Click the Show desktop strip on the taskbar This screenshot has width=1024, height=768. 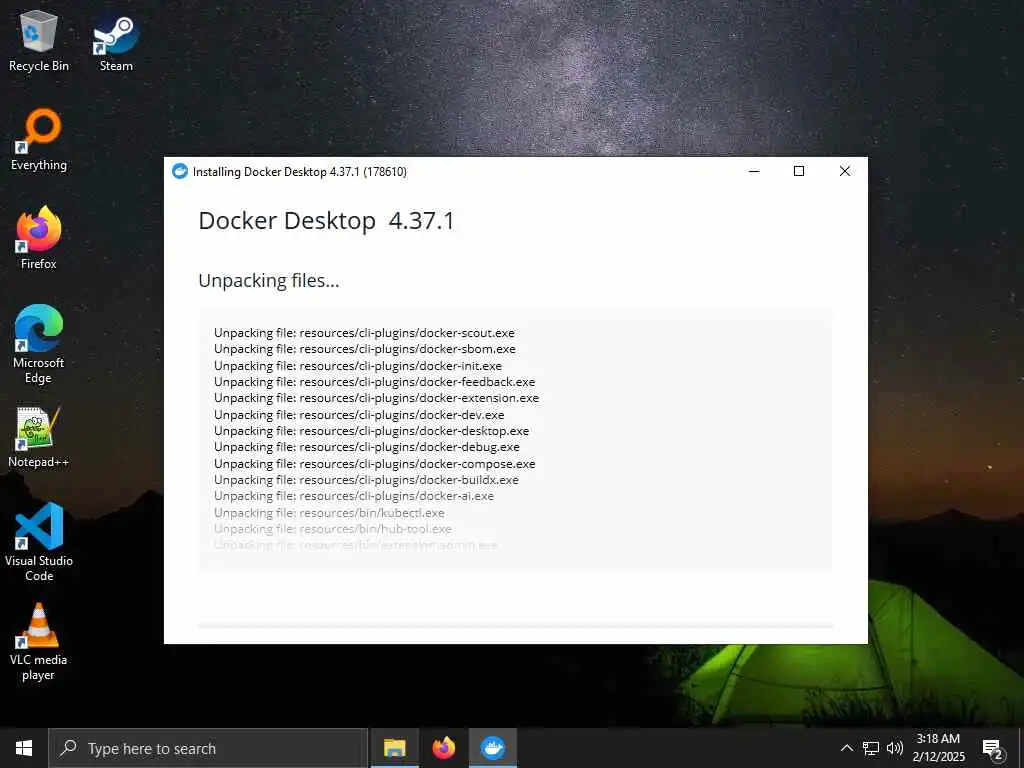pos(1021,748)
